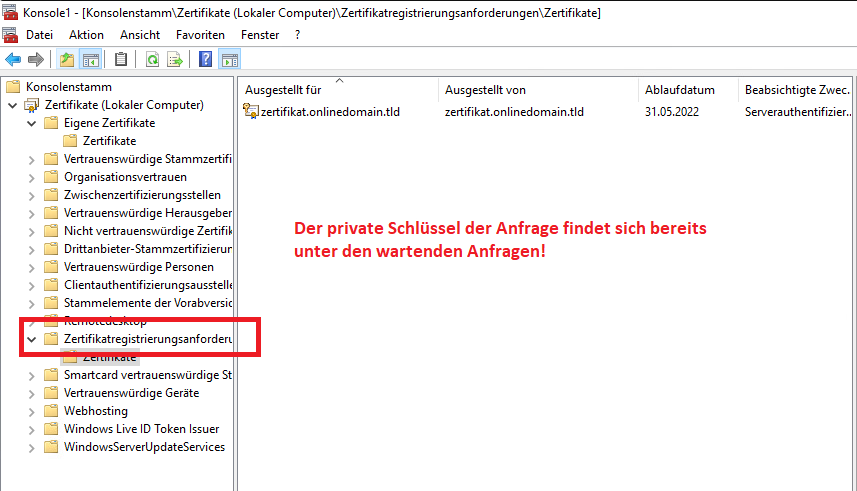Click the Up one level folder icon
This screenshot has height=491, width=857.
(x=67, y=59)
